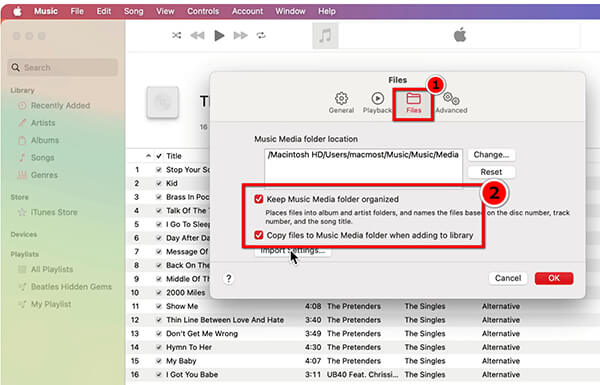Click the magnifier icon in search
Screen dimensions: 600x385
(15, 68)
